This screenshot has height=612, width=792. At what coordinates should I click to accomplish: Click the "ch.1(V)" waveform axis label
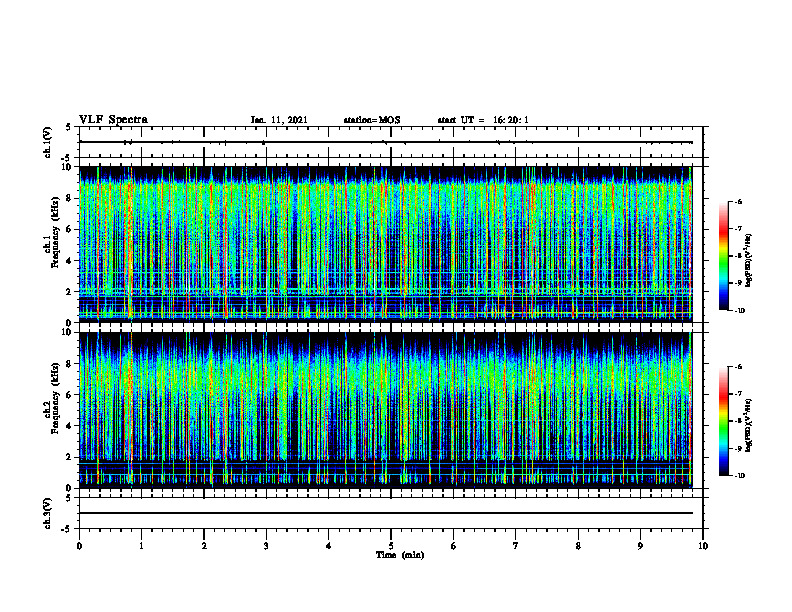(48, 142)
